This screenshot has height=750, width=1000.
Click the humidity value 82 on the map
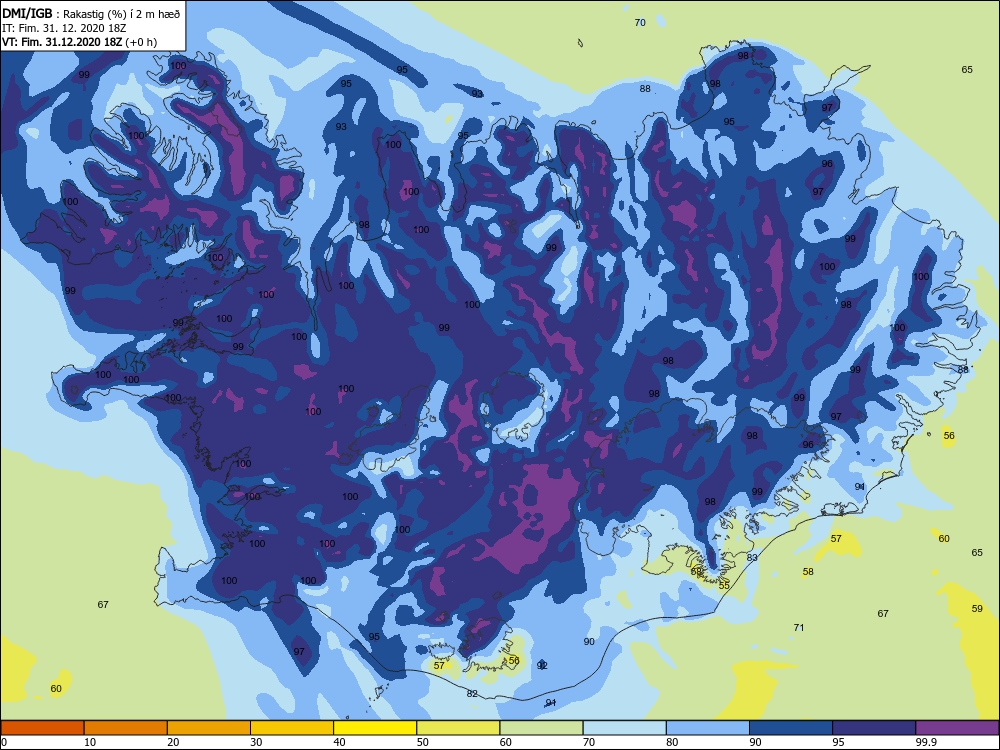pyautogui.click(x=472, y=693)
